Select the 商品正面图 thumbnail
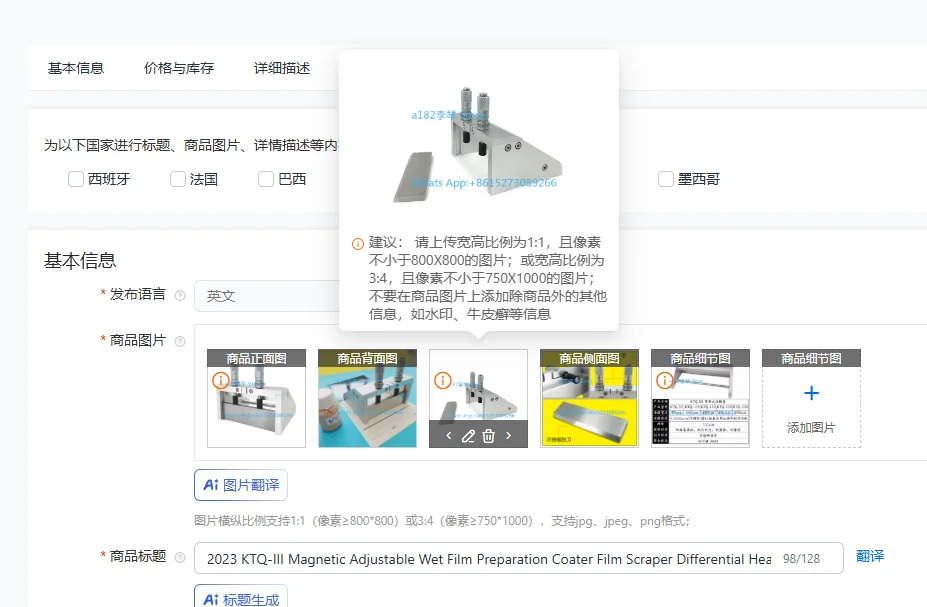Image resolution: width=927 pixels, height=607 pixels. coord(257,398)
